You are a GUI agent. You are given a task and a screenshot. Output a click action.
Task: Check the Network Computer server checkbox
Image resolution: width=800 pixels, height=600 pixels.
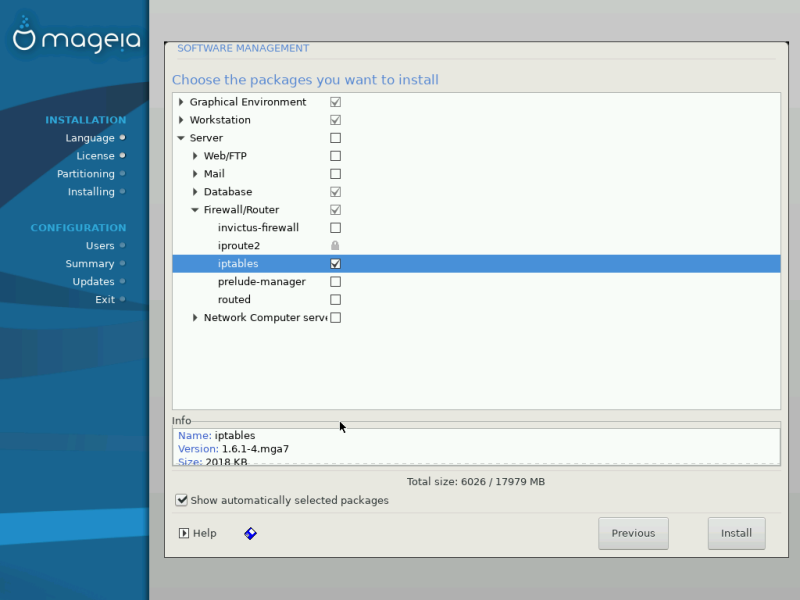pyautogui.click(x=335, y=317)
